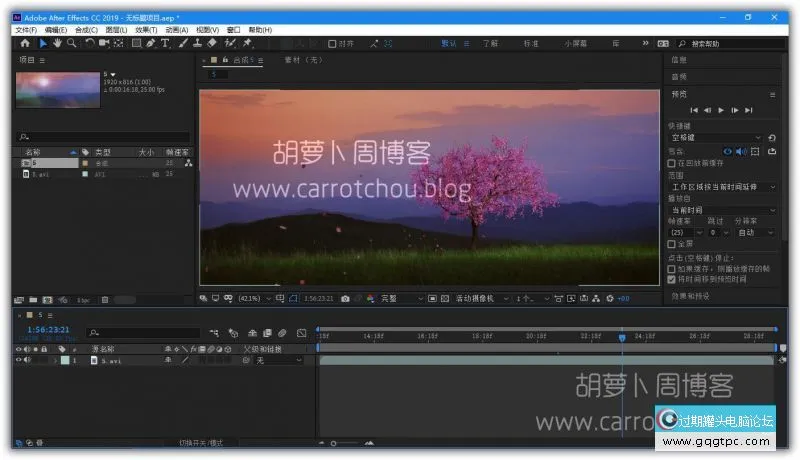Uncheck the 将时间移到预览时间 checkbox
The width and height of the screenshot is (800, 460).
click(x=671, y=279)
